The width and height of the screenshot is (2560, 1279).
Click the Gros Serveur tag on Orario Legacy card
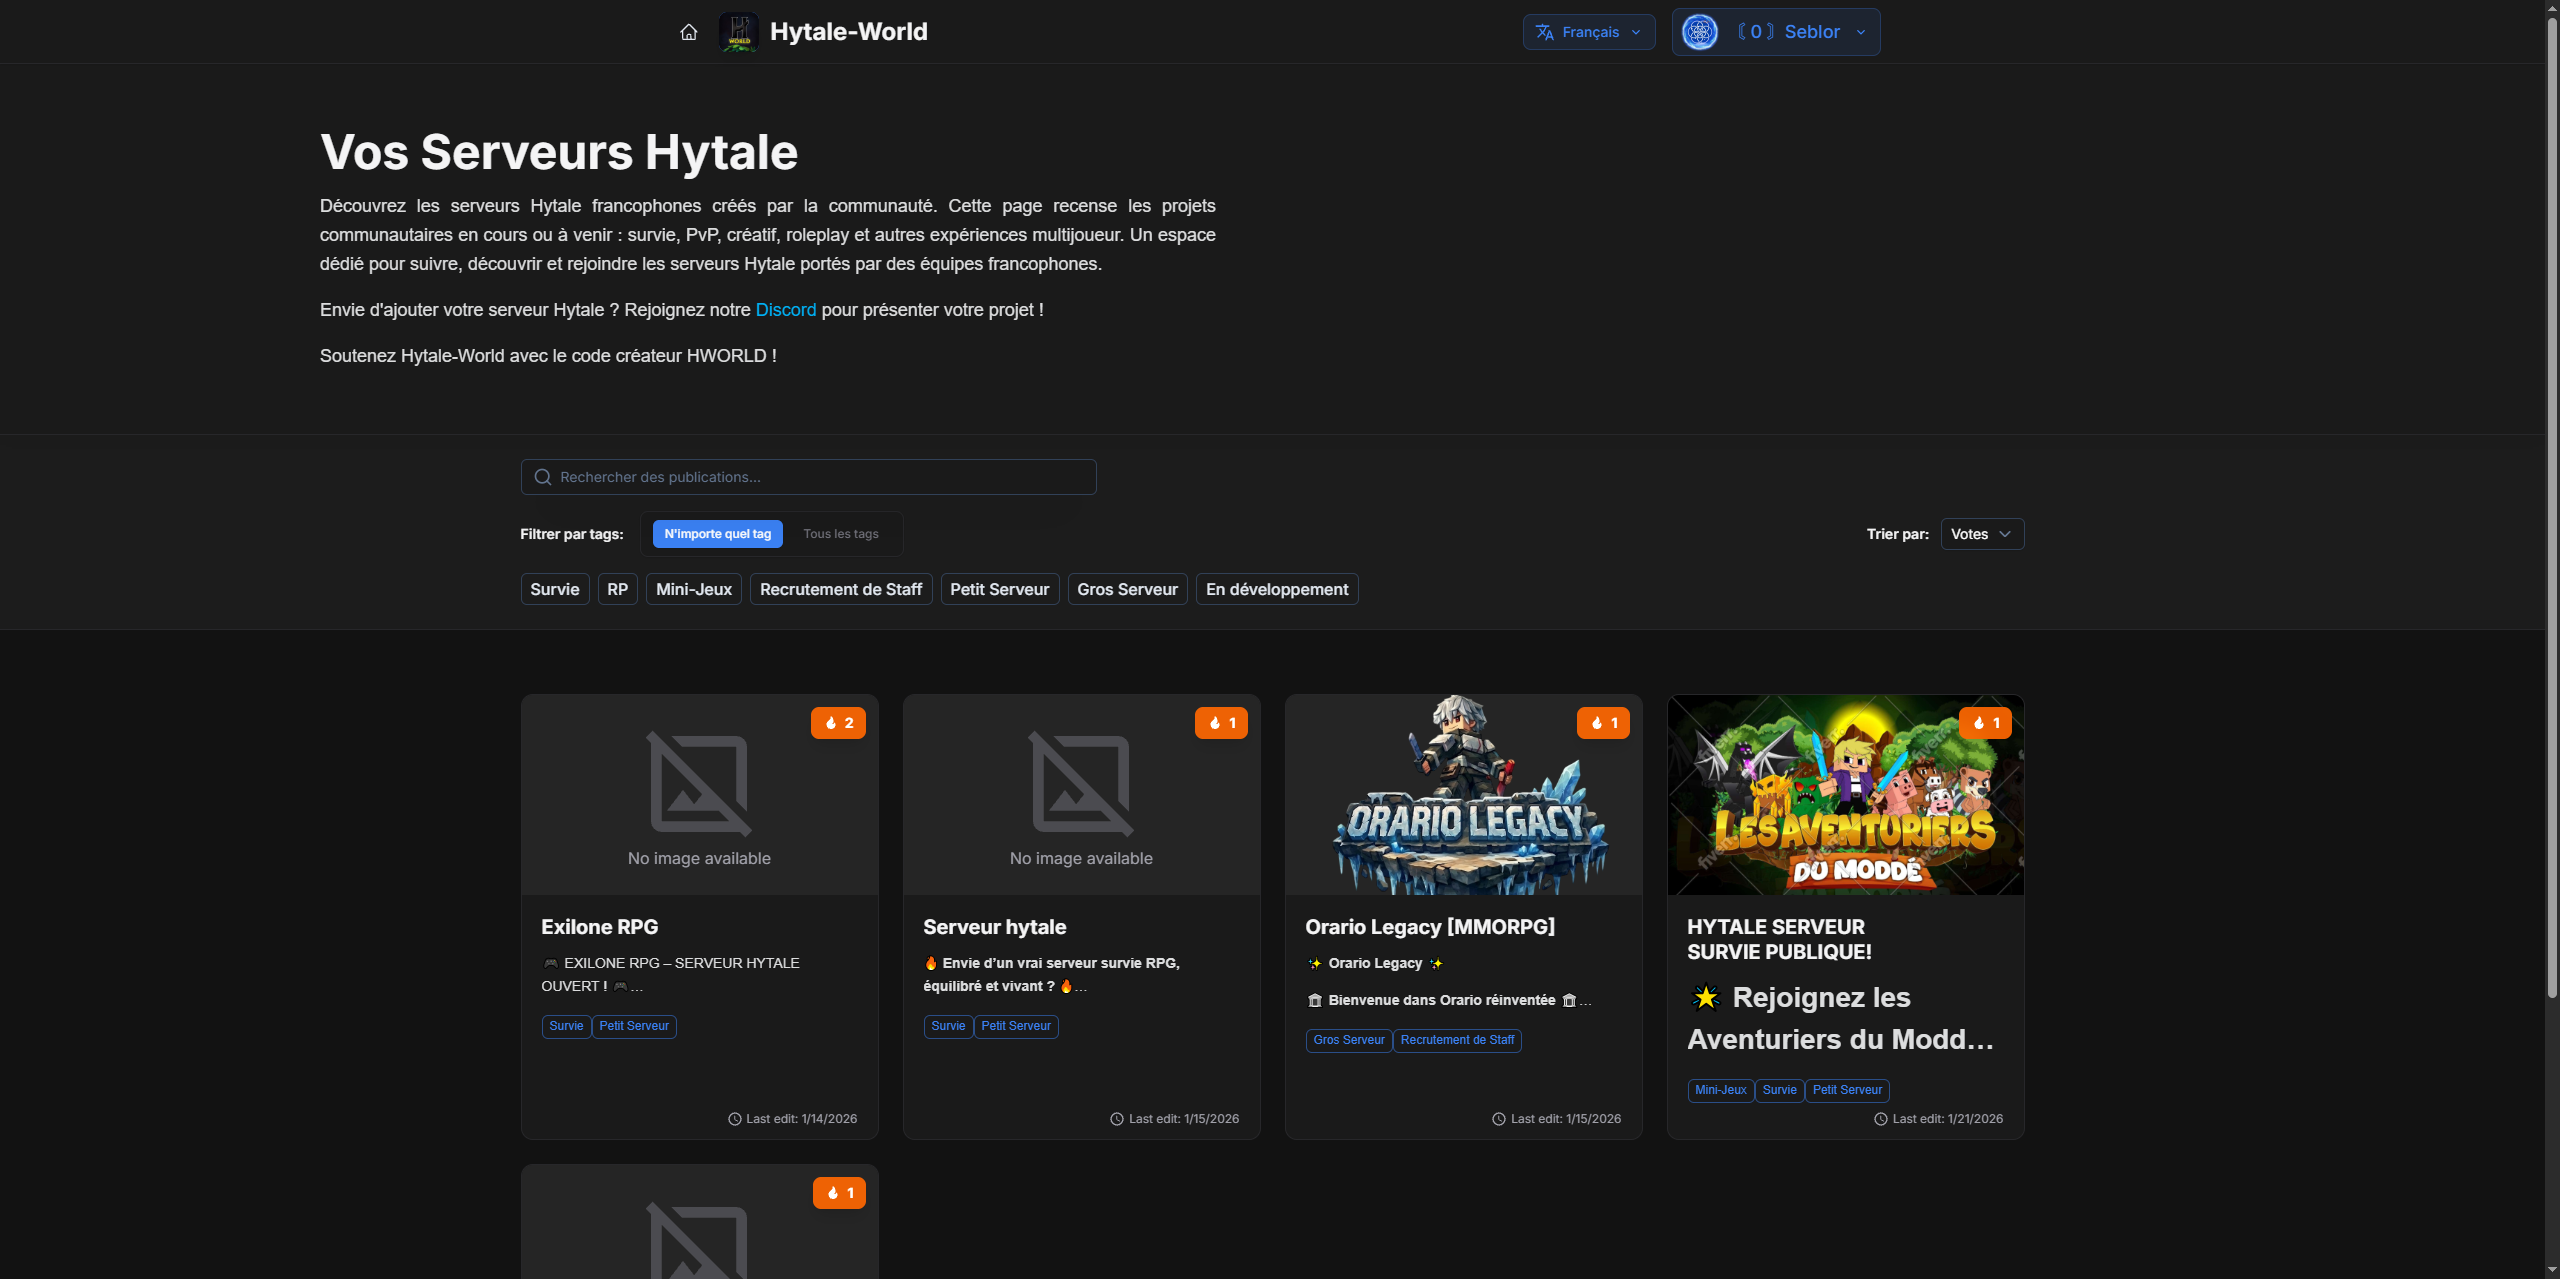click(1349, 1040)
